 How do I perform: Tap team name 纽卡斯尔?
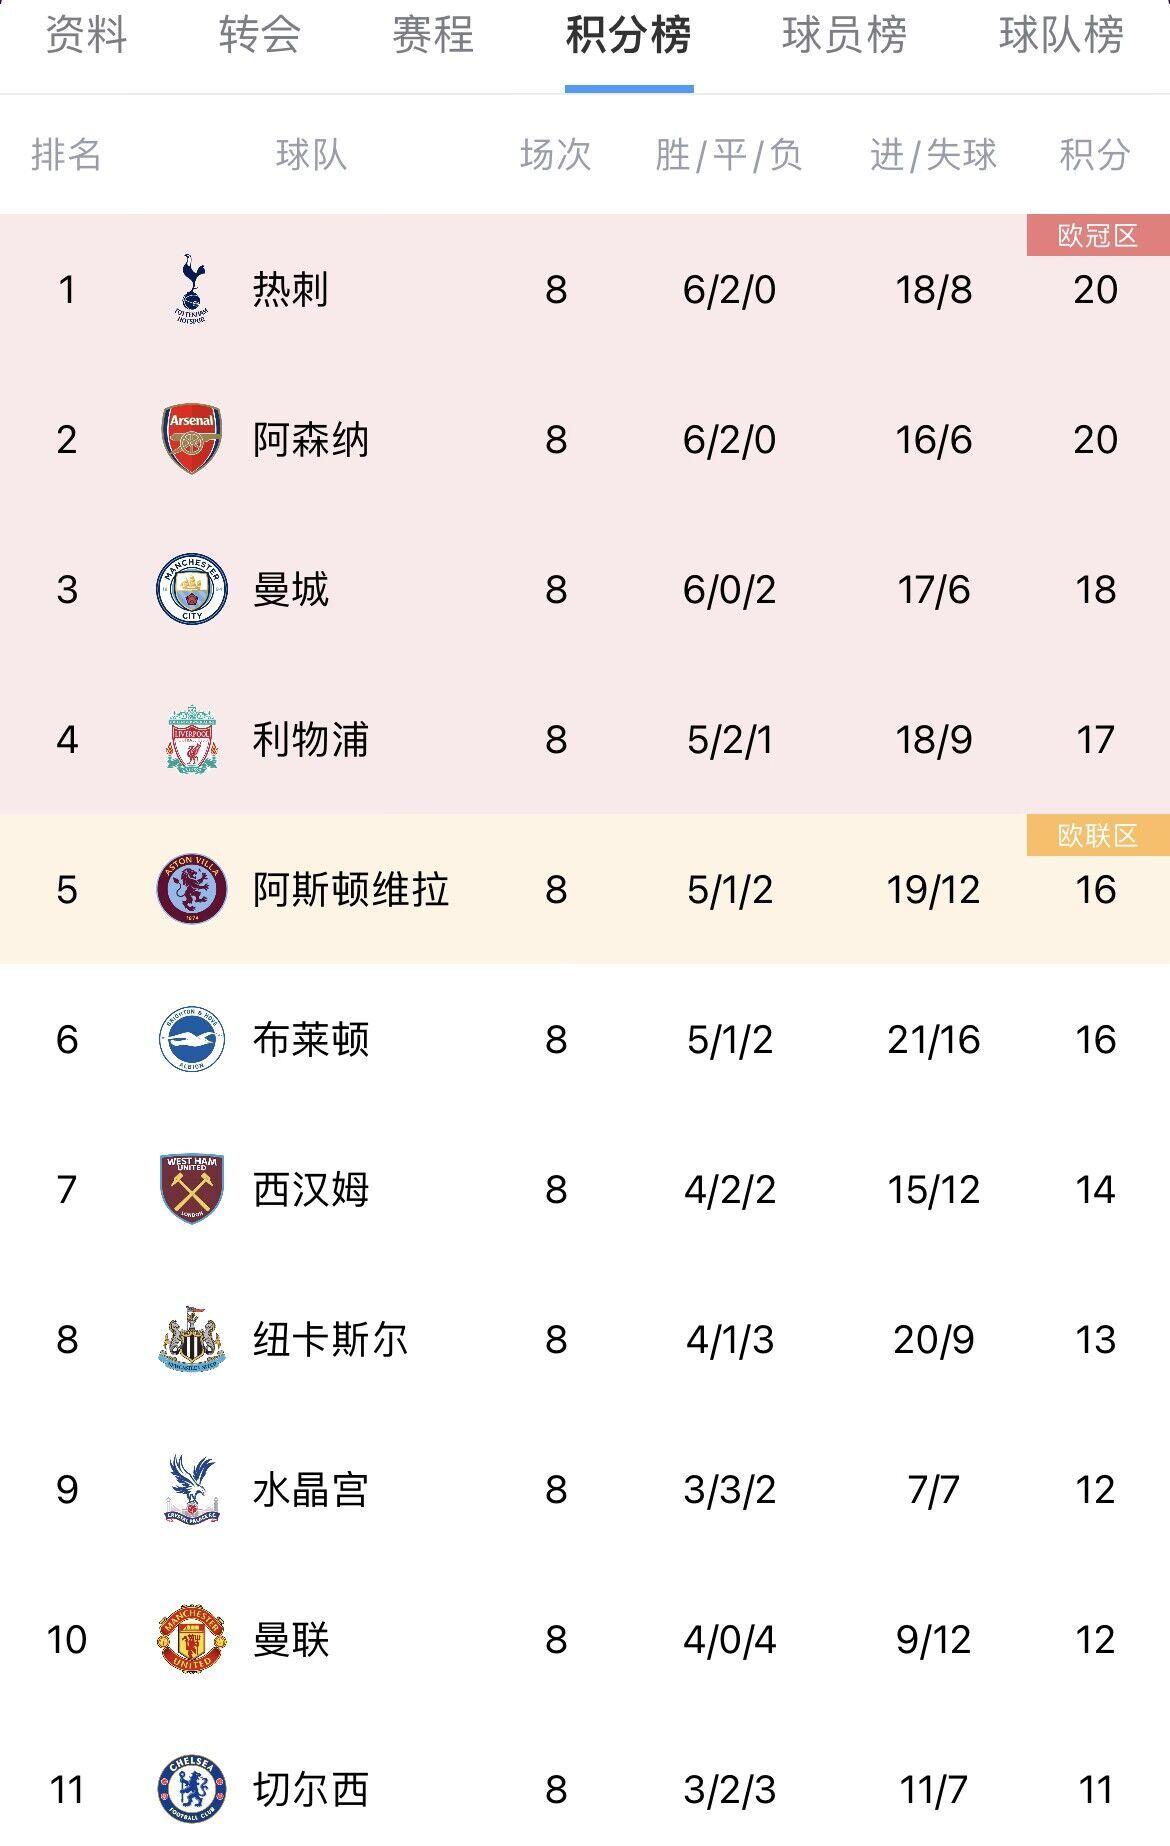pos(330,1339)
